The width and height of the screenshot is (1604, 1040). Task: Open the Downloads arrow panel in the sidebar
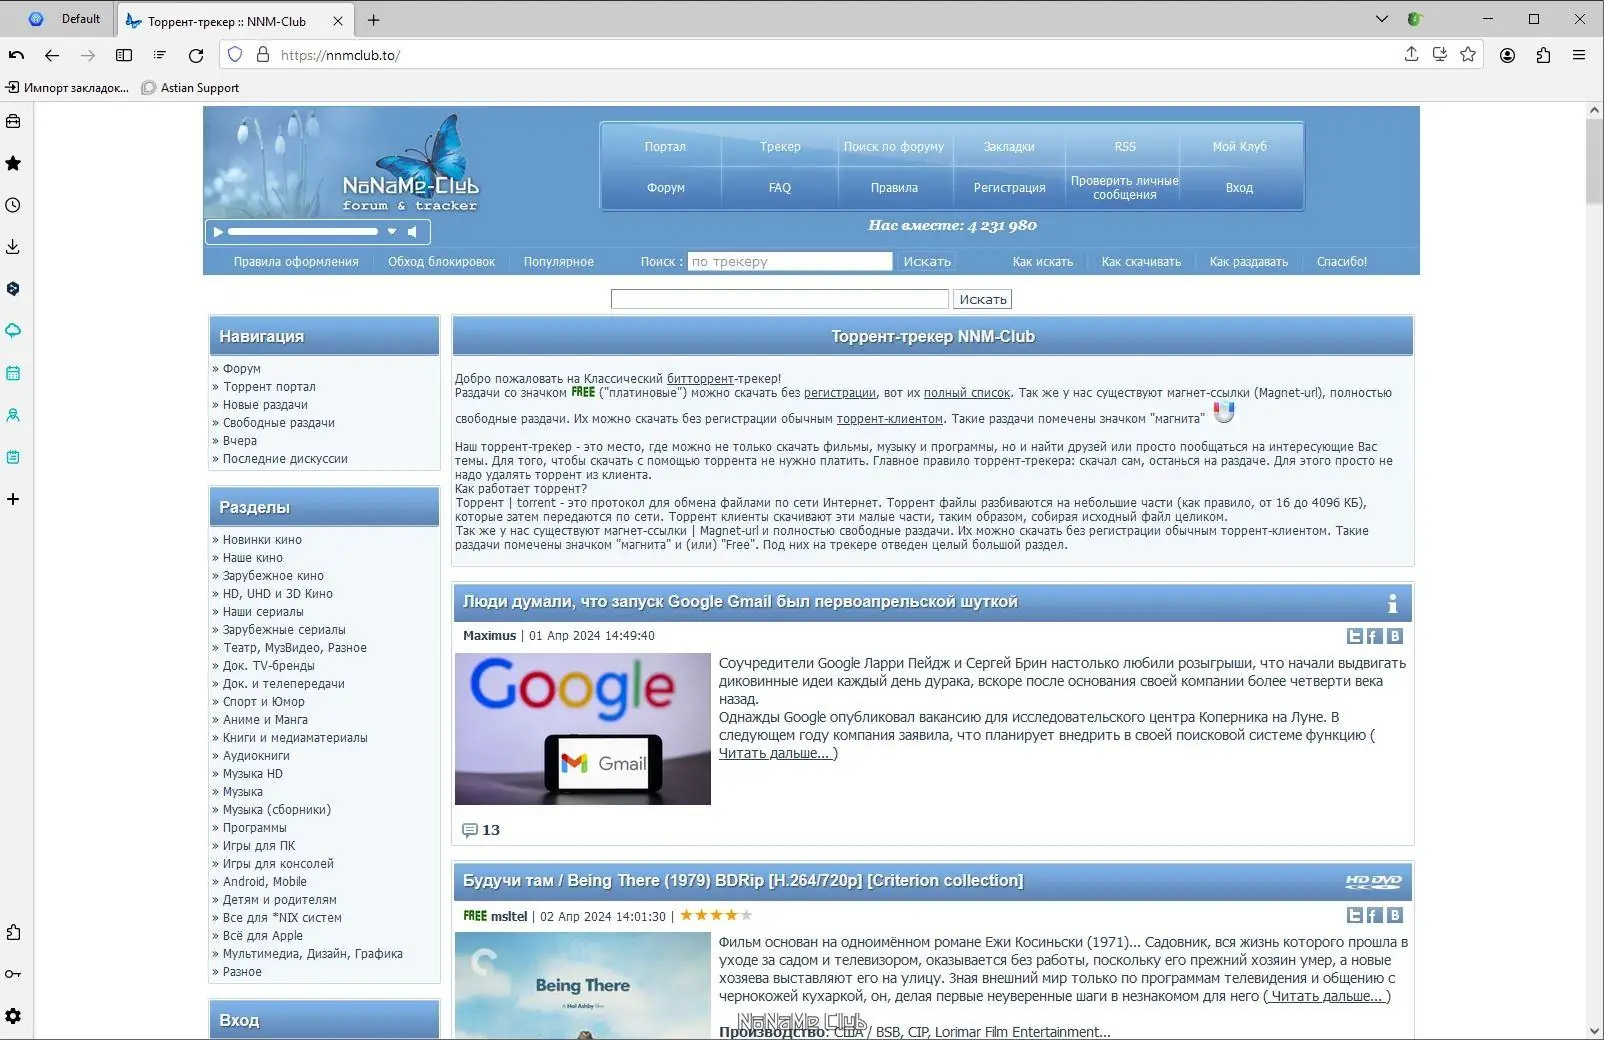[13, 247]
